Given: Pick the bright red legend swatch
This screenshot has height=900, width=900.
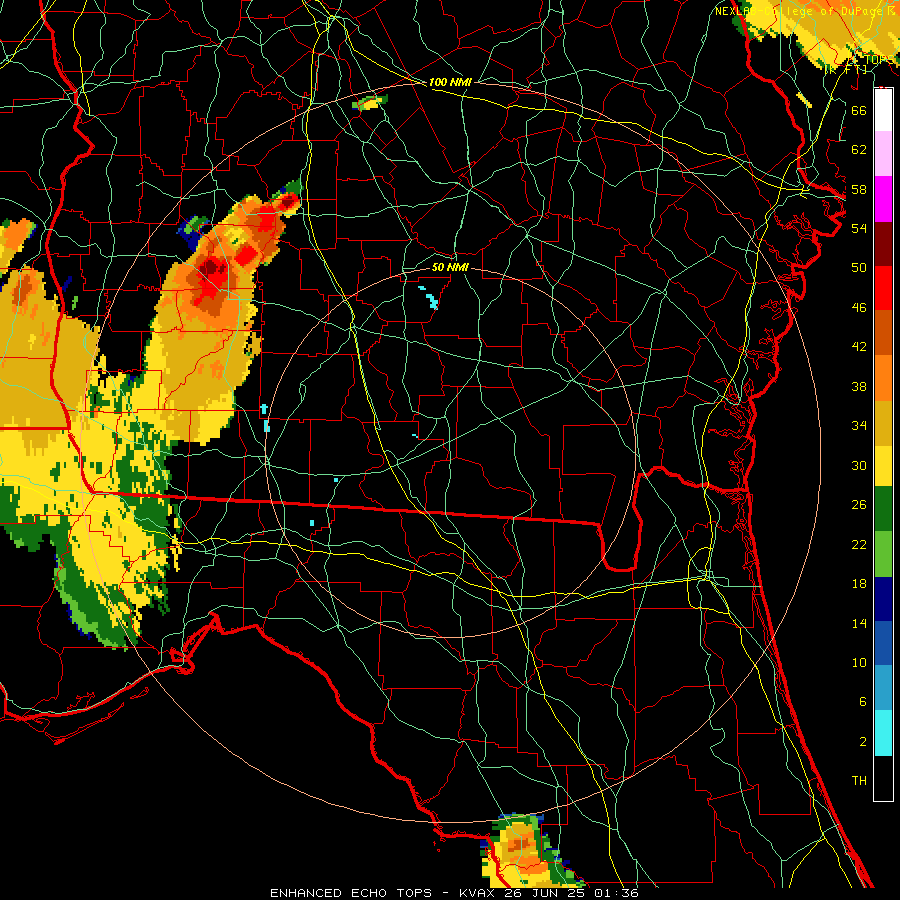Looking at the screenshot, I should coord(883,288).
